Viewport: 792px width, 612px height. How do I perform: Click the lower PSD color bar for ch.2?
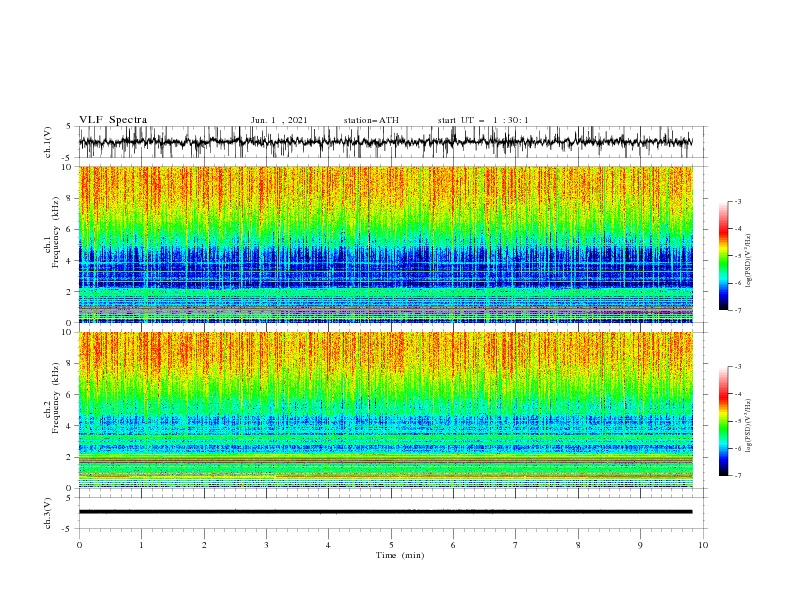coord(724,421)
